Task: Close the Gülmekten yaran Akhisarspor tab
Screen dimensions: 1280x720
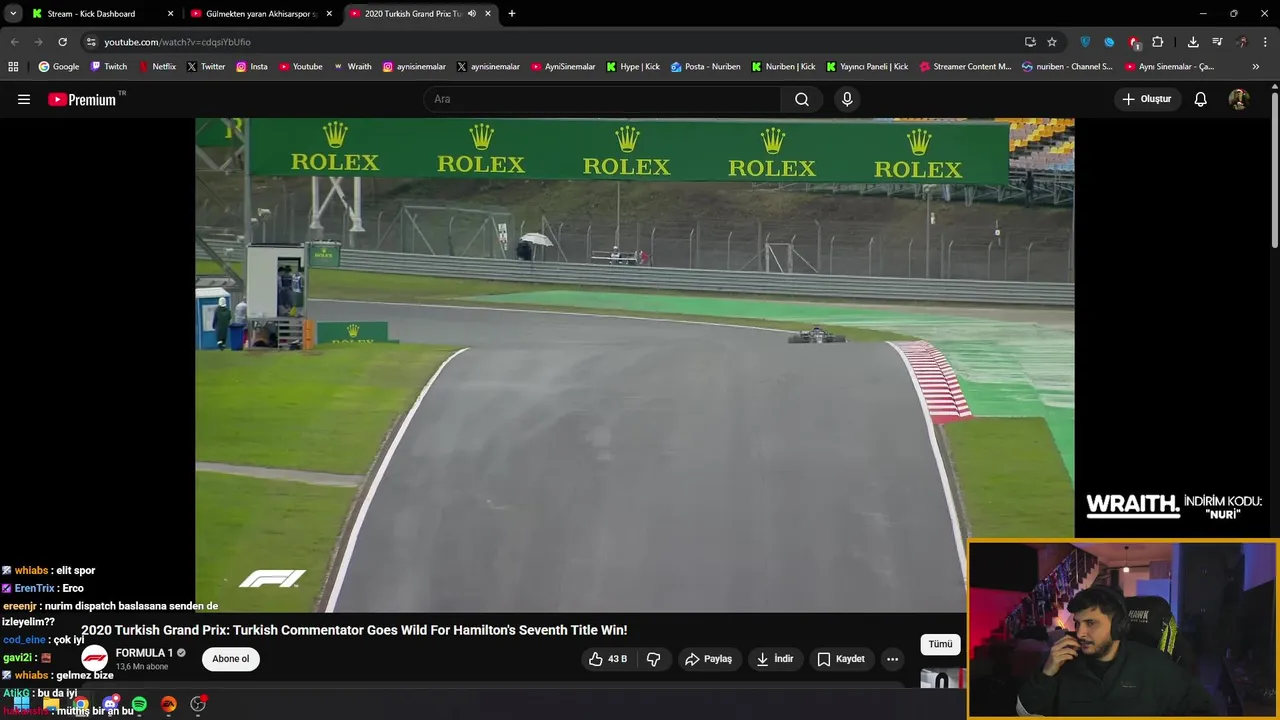Action: pos(329,14)
